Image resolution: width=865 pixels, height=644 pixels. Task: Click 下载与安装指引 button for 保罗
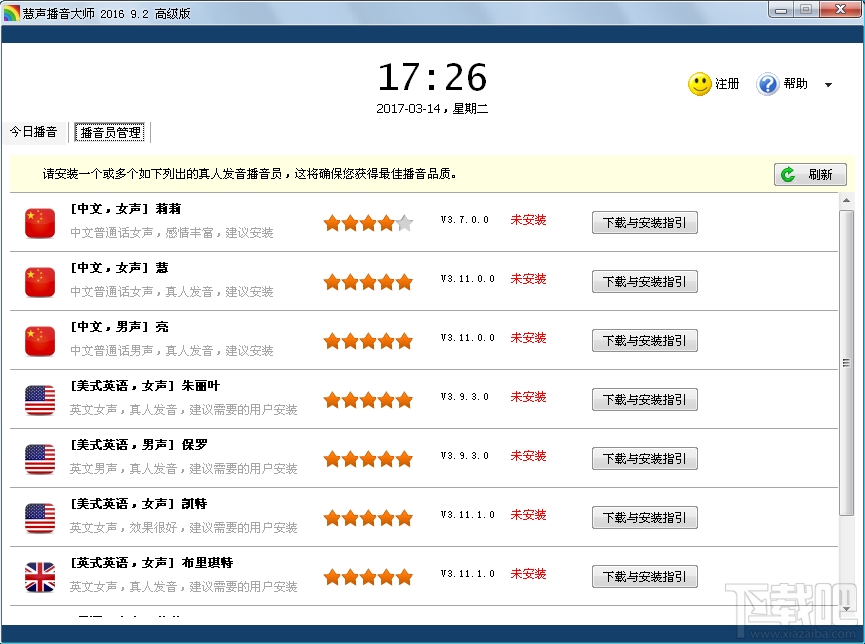click(644, 458)
